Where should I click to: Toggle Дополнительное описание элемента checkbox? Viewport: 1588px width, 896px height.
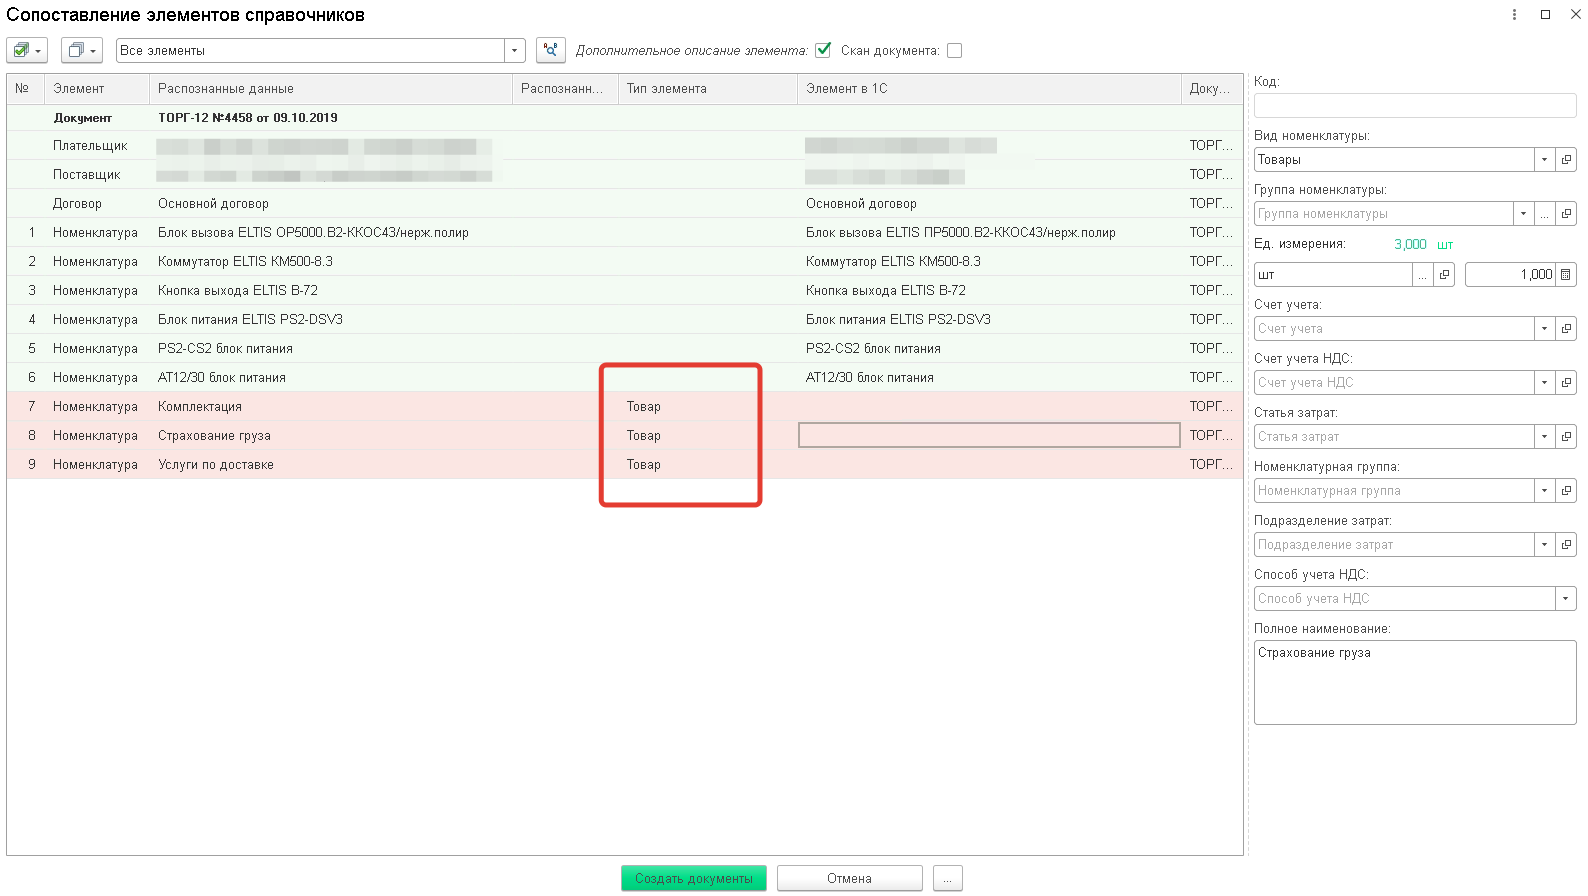tap(823, 50)
